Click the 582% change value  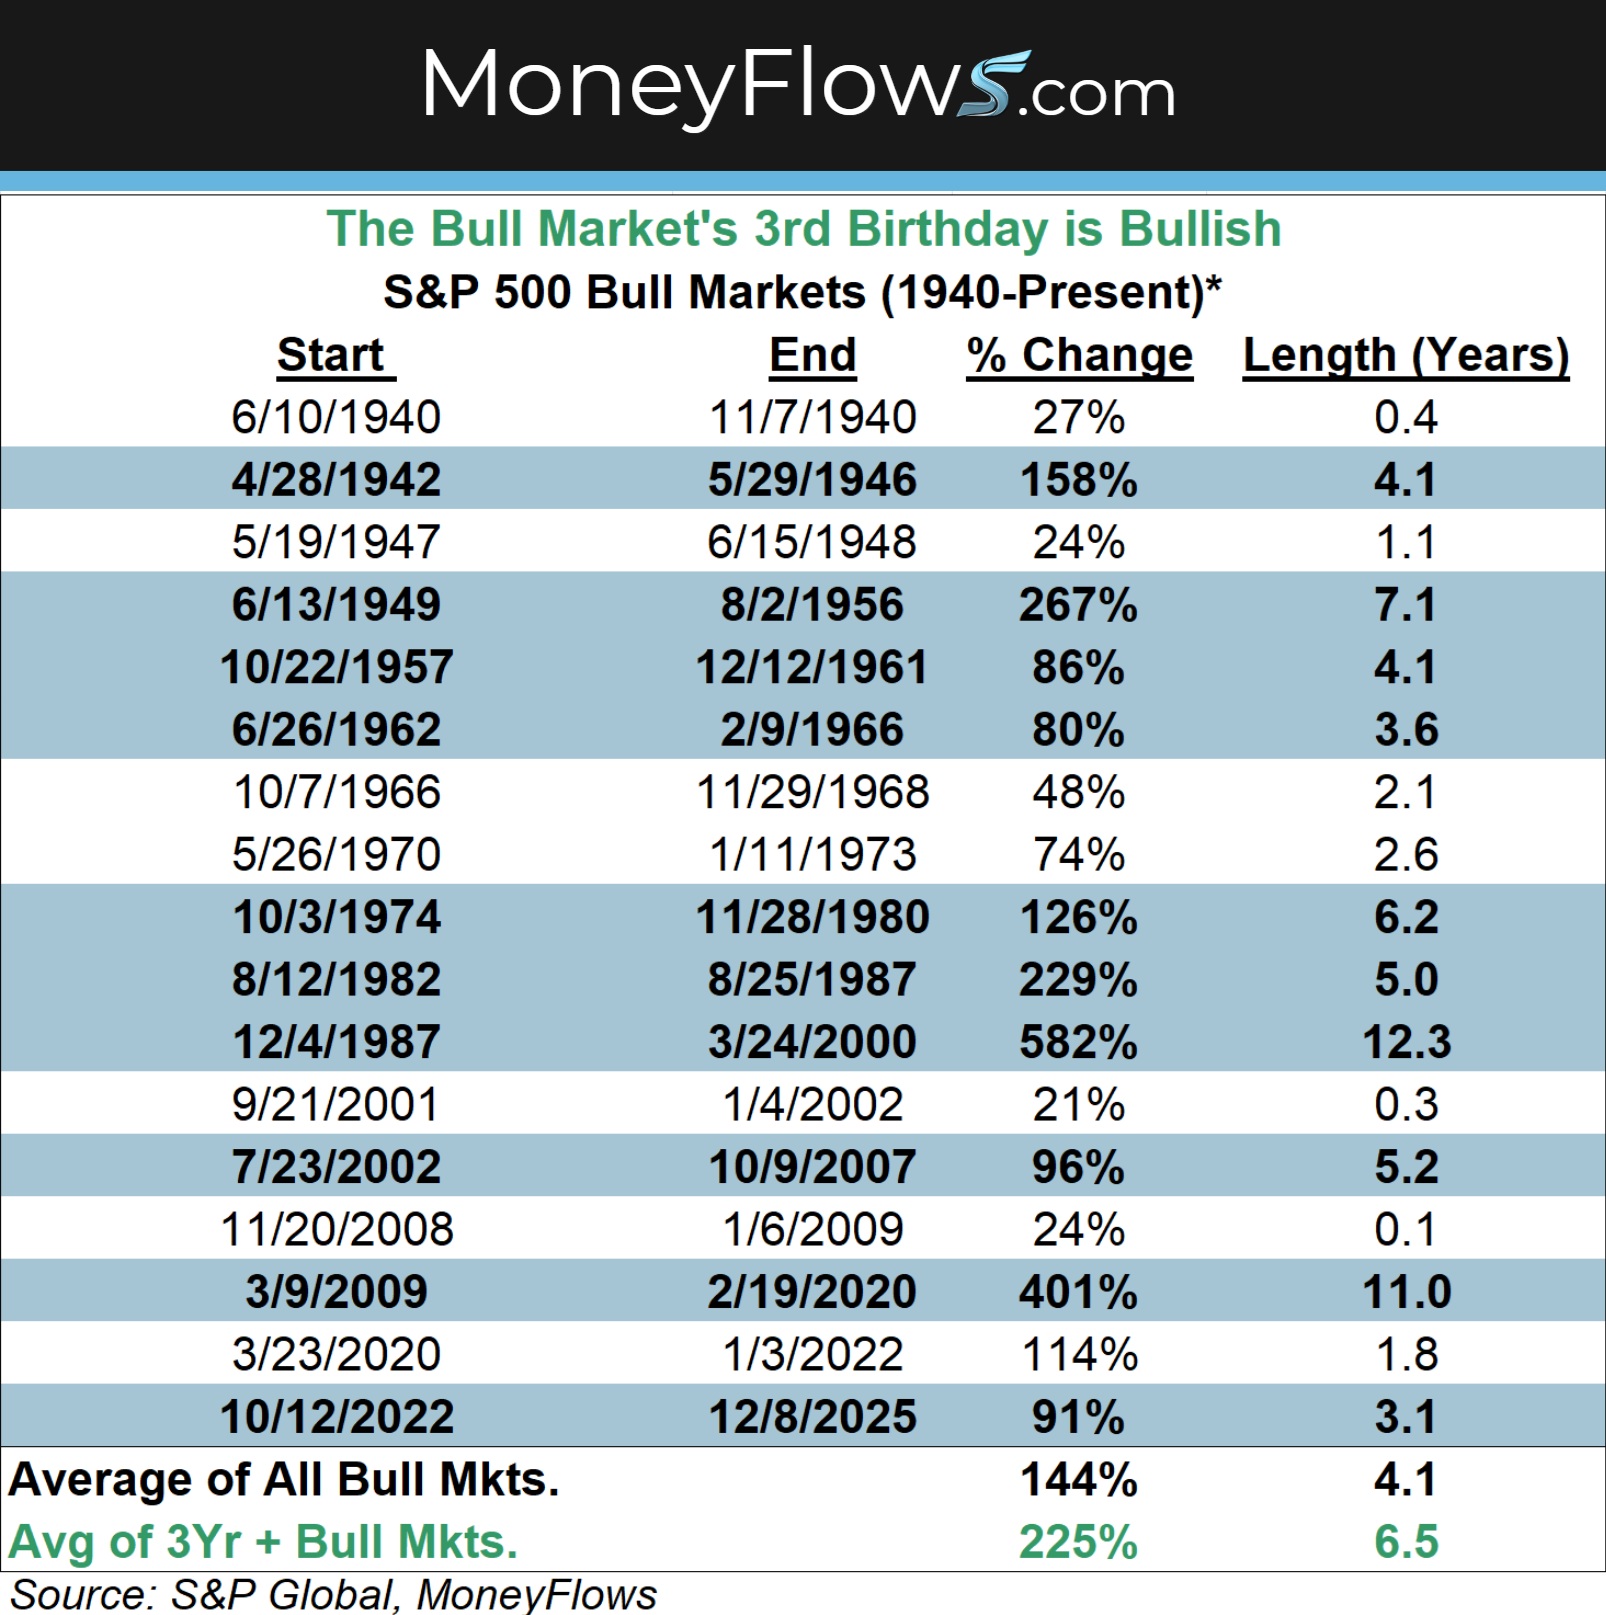click(x=1078, y=1042)
